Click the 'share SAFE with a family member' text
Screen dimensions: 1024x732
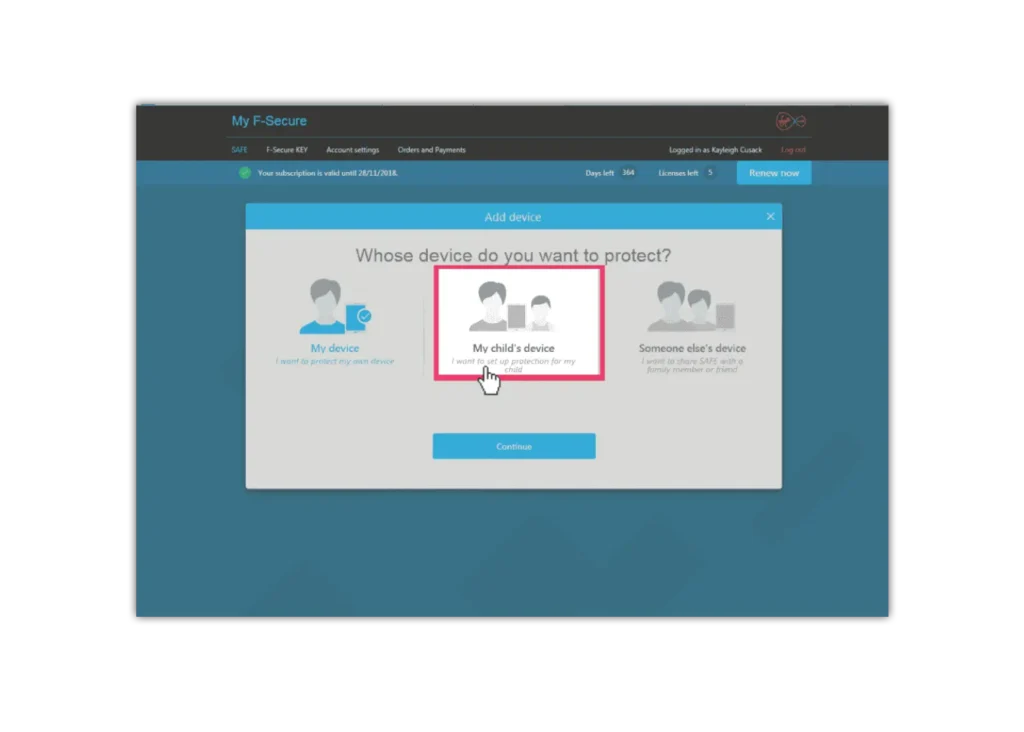[x=692, y=365]
